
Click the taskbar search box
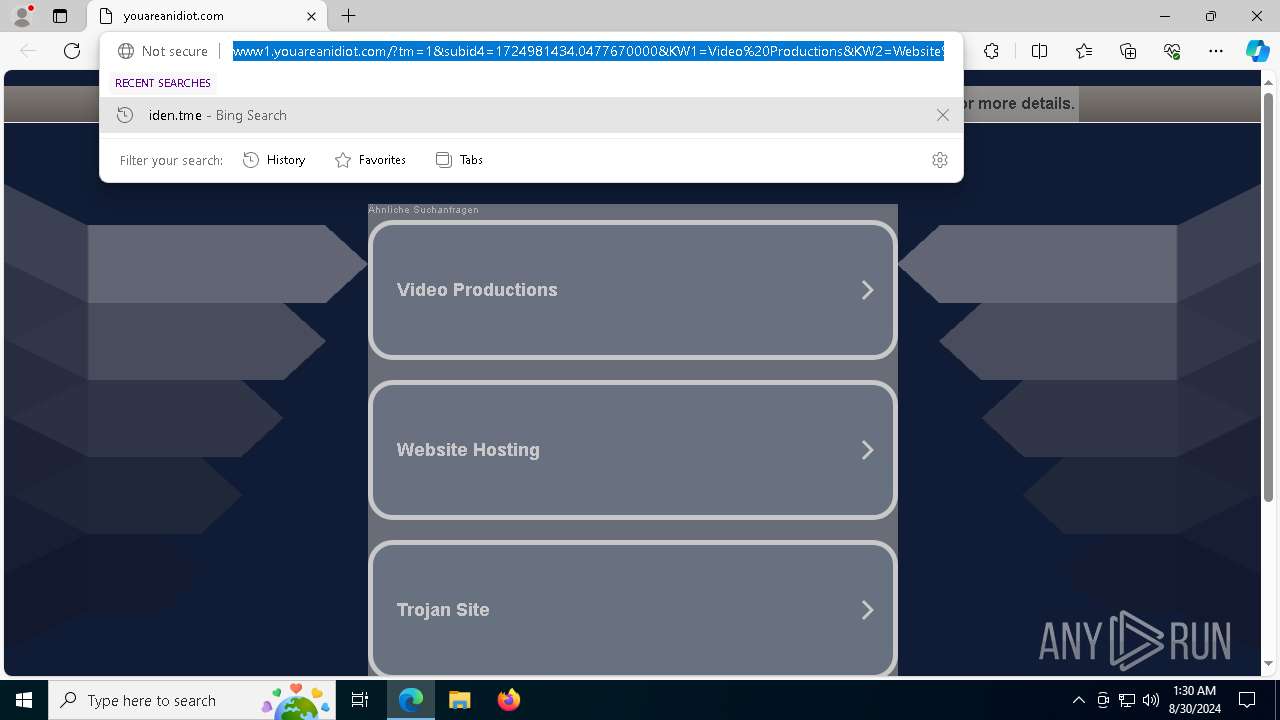(192, 700)
